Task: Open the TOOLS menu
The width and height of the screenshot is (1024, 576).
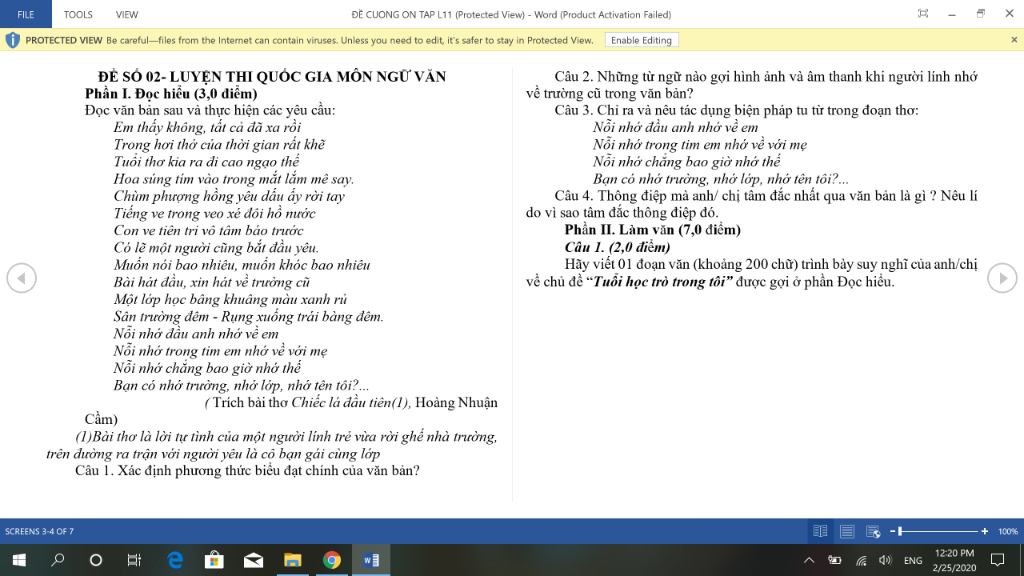Action: click(x=78, y=14)
